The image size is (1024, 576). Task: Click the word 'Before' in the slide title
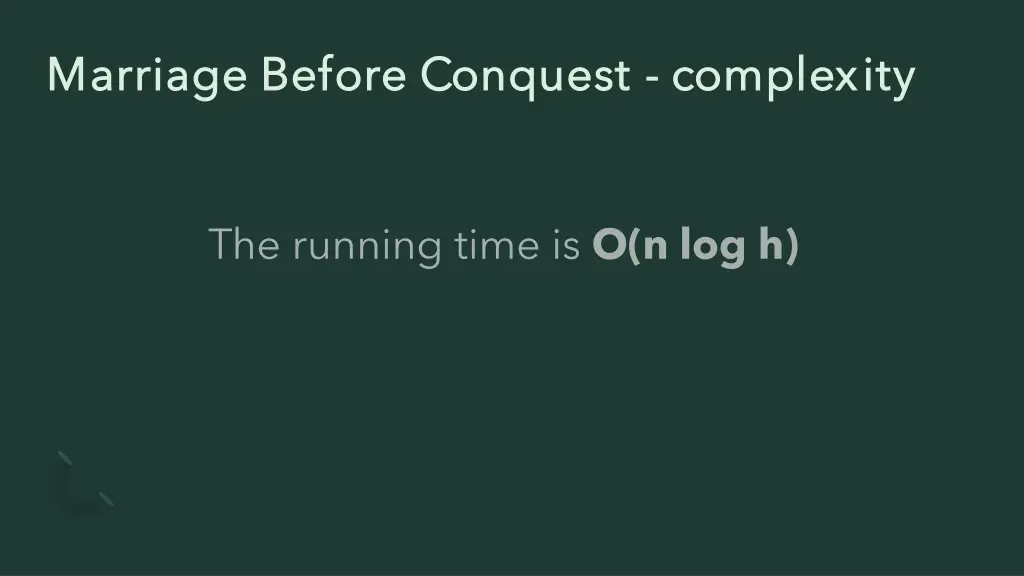pos(334,74)
